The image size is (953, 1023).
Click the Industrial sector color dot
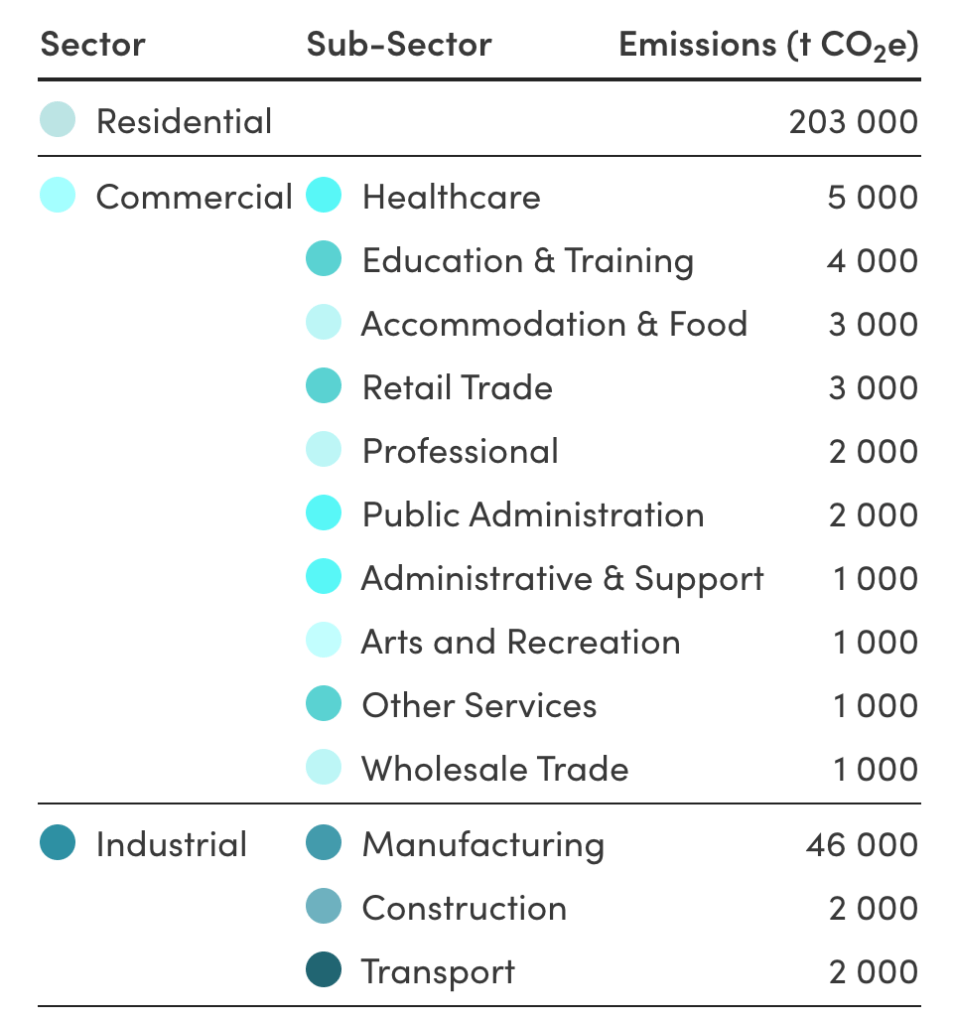click(x=58, y=844)
